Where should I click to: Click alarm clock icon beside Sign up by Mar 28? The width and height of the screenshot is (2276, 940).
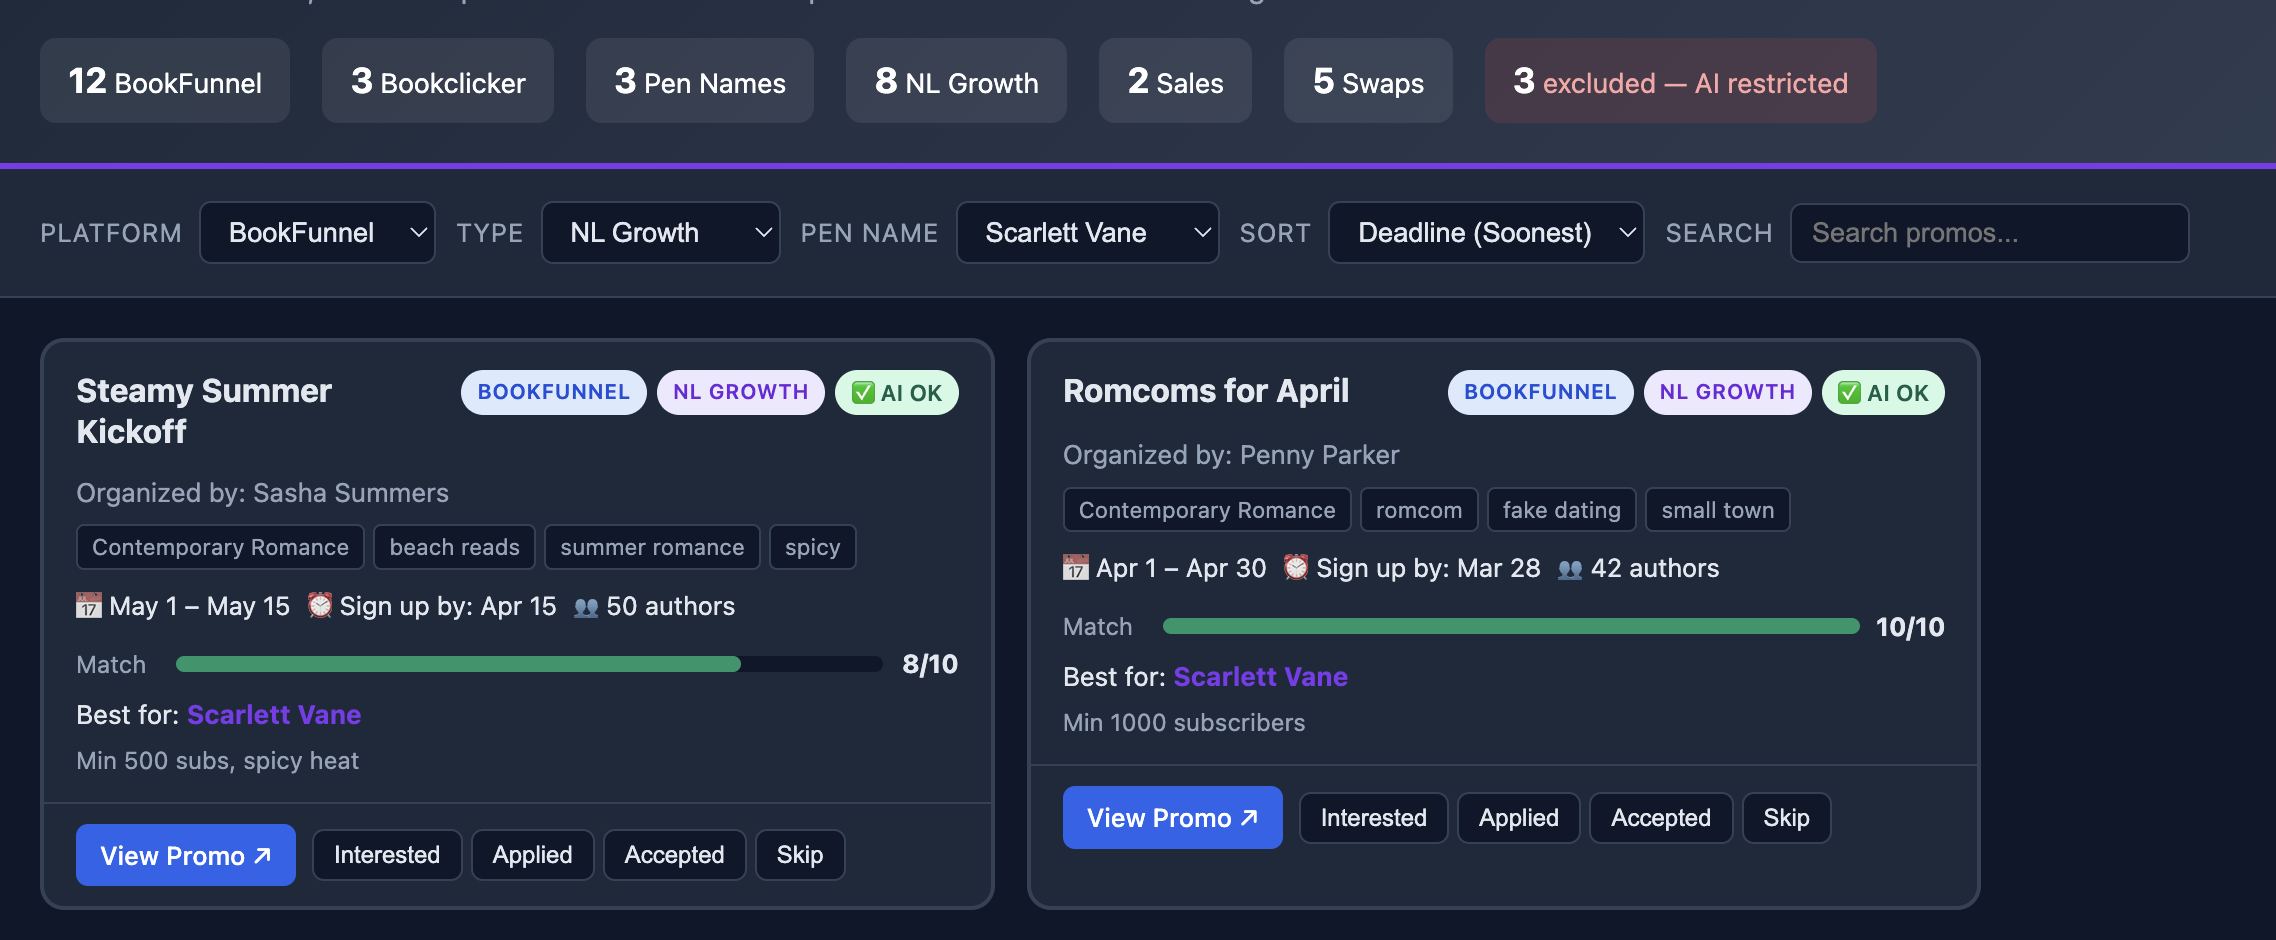click(x=1296, y=568)
